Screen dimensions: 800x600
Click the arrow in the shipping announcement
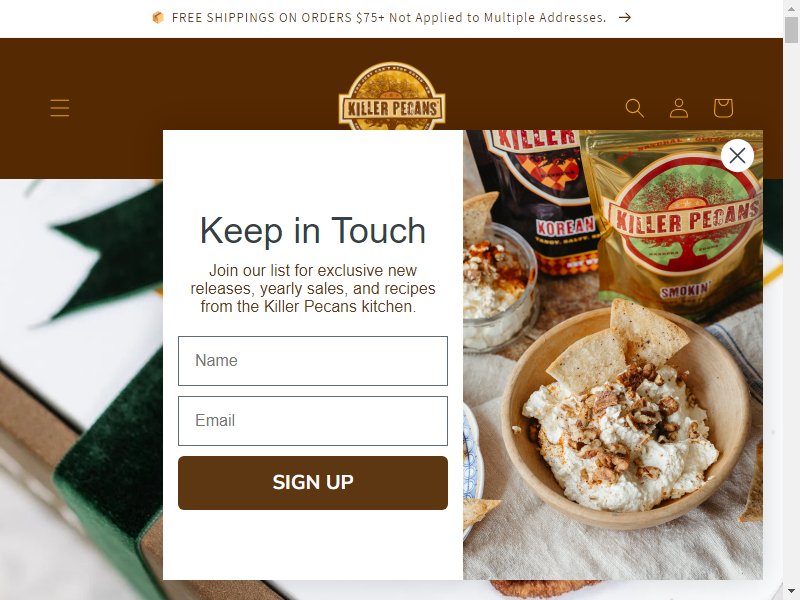point(625,18)
